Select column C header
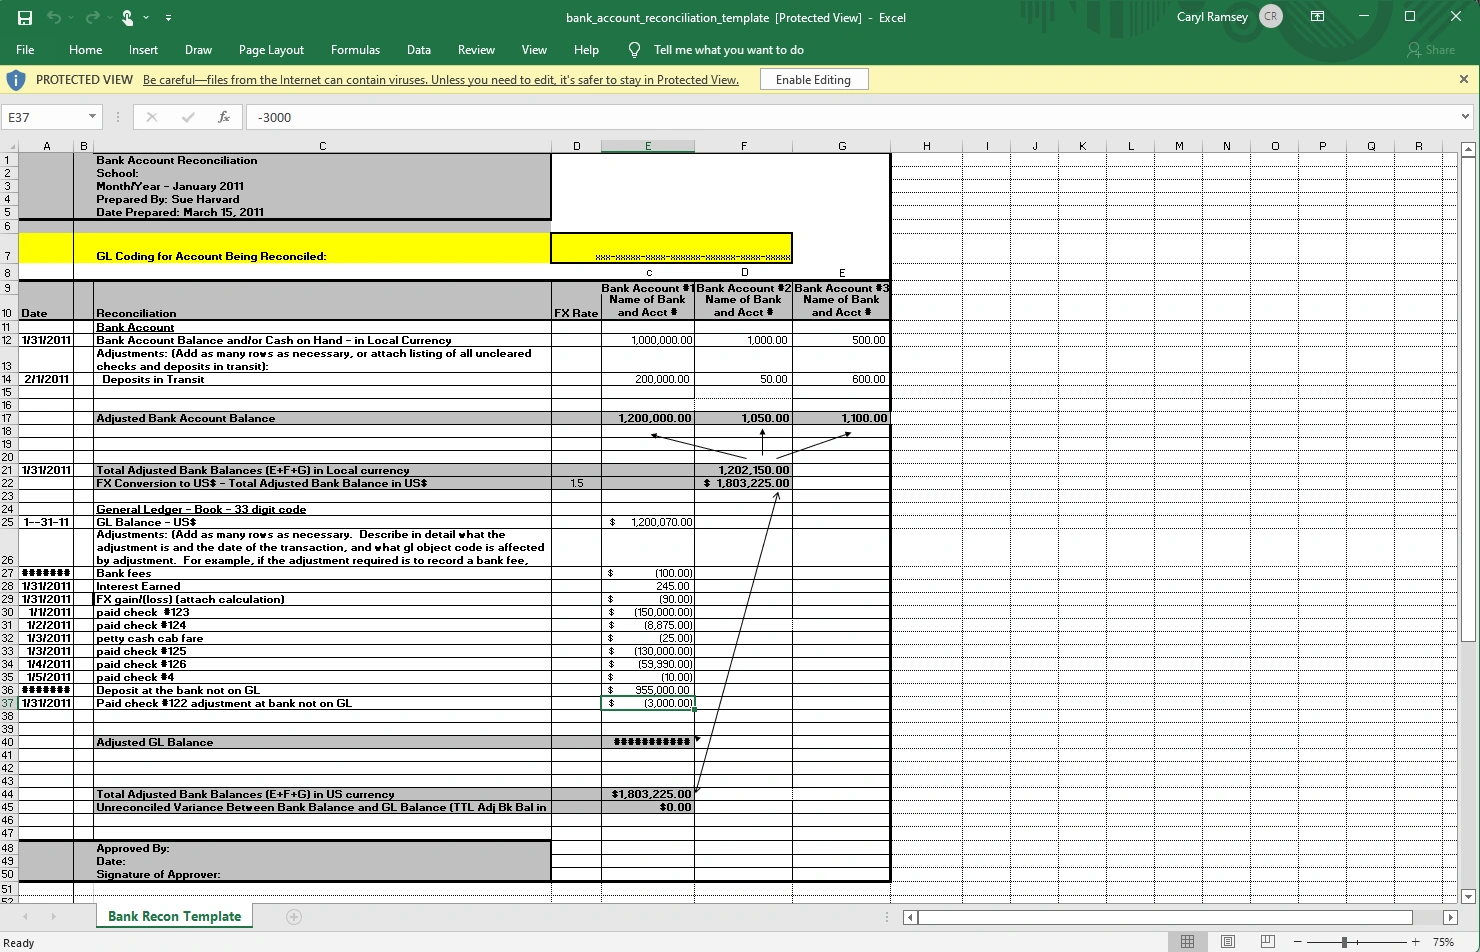The width and height of the screenshot is (1480, 952). click(x=322, y=146)
